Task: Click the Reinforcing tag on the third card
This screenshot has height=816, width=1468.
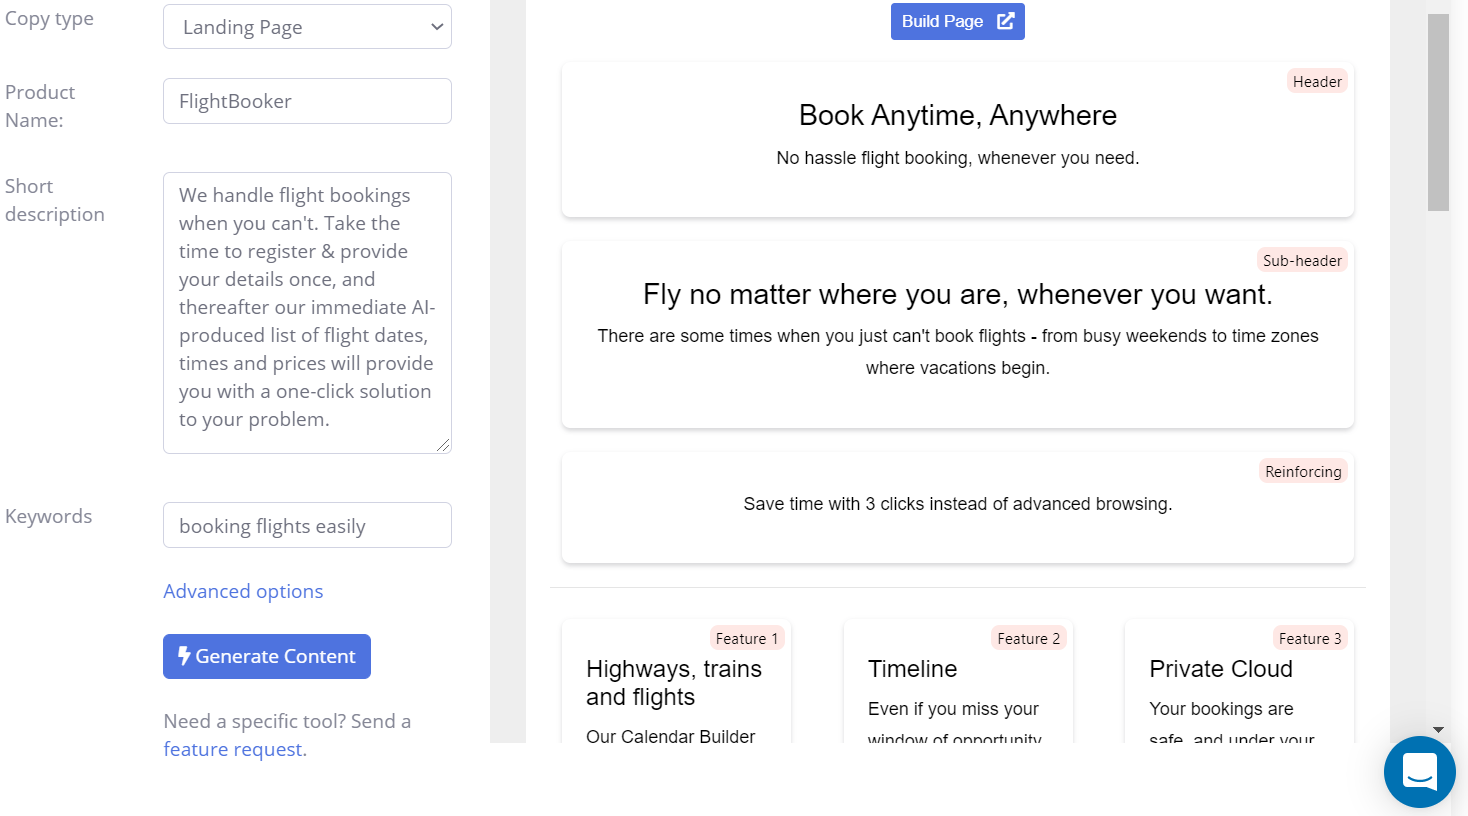Action: click(x=1302, y=471)
